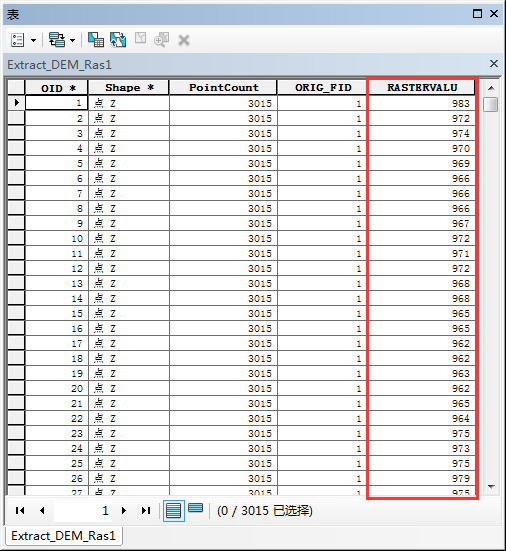
Task: Click the Switch Selection icon
Action: (x=118, y=40)
